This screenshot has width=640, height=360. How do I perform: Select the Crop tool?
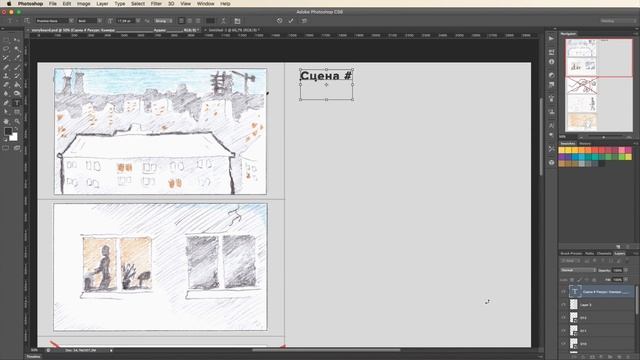tap(6, 58)
